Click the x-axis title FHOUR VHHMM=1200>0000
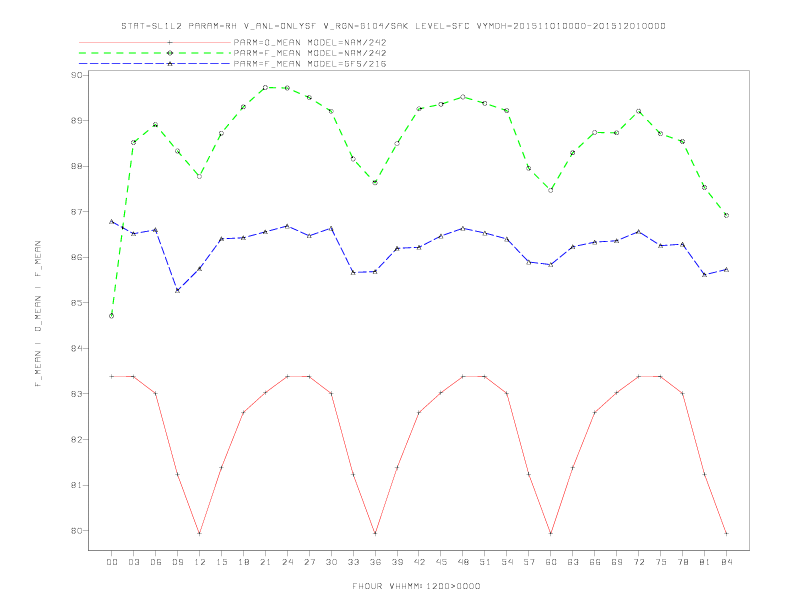Viewport: 792px width, 612px height. 416,586
